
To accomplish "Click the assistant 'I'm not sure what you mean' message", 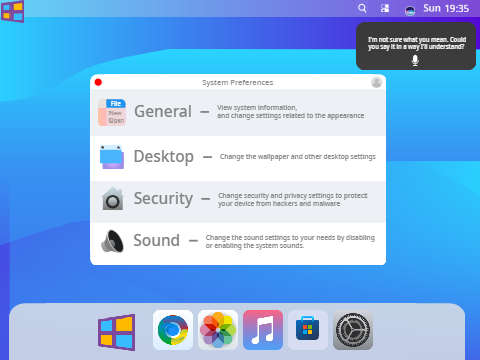I will (x=417, y=43).
